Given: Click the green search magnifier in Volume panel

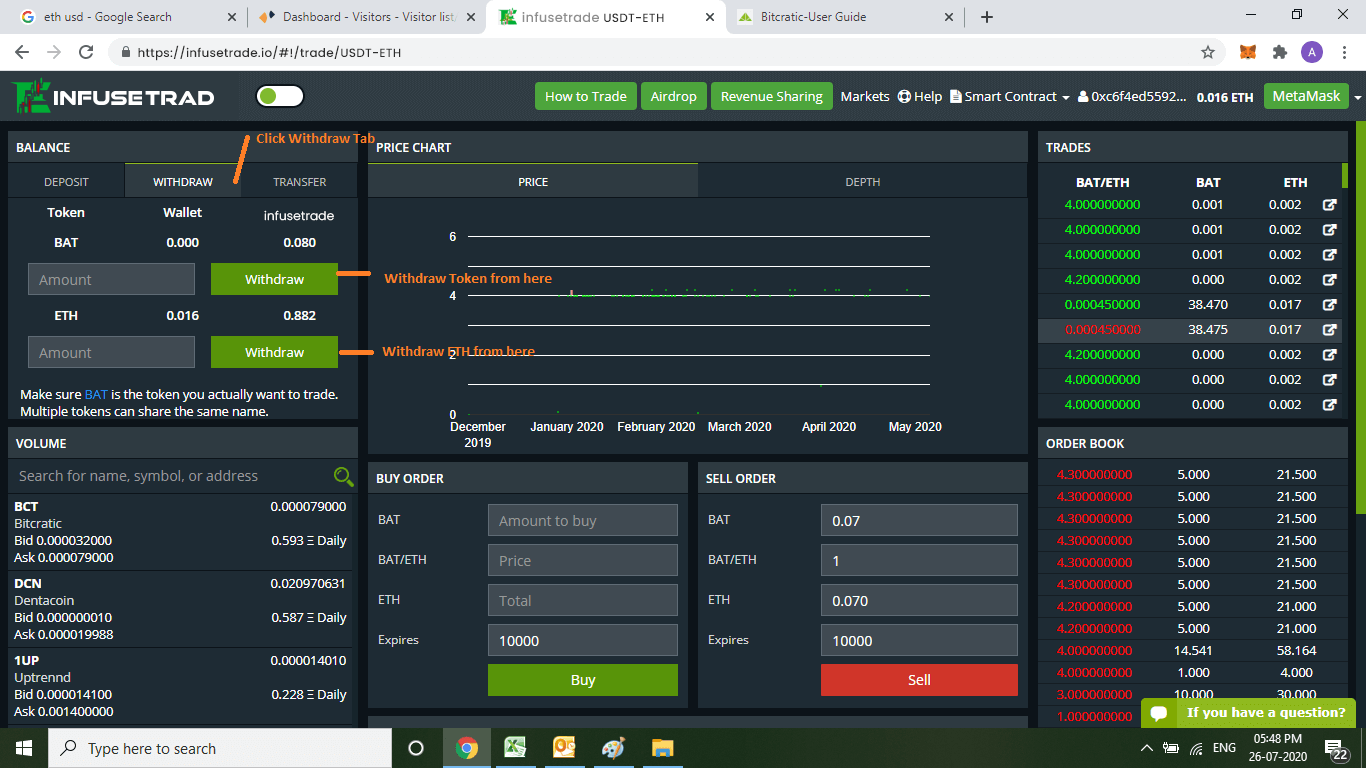Looking at the screenshot, I should 343,476.
